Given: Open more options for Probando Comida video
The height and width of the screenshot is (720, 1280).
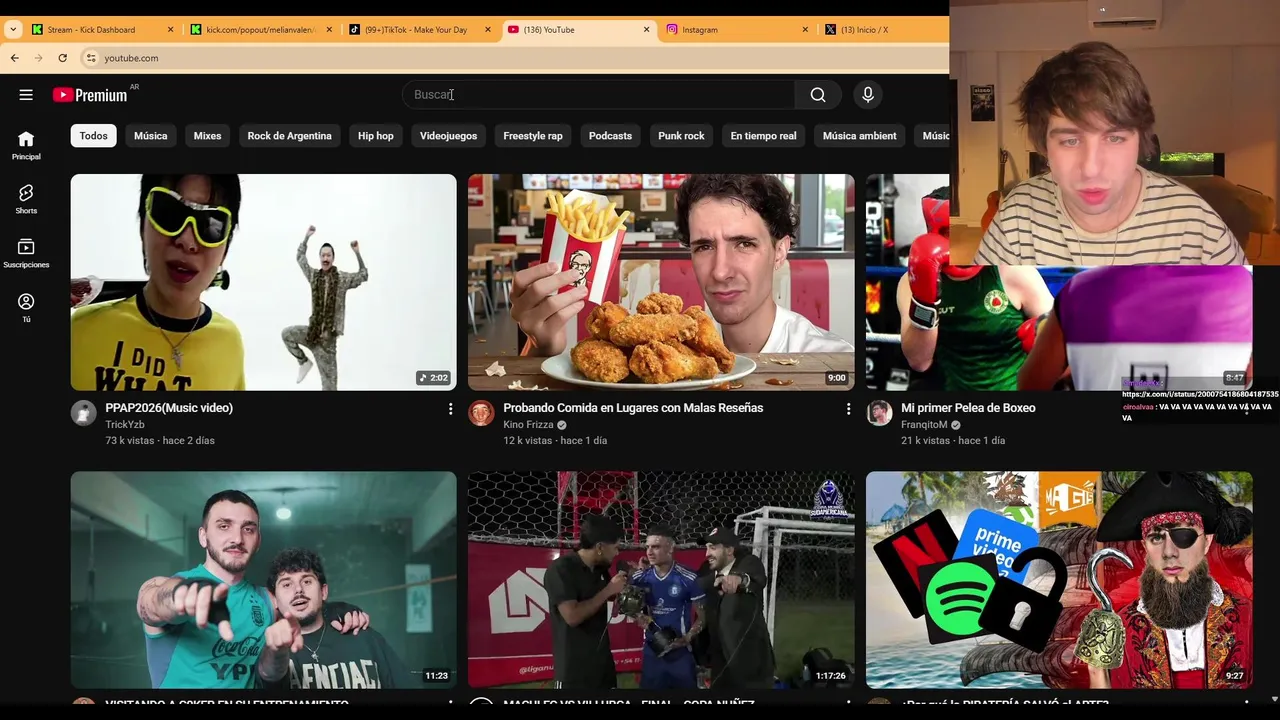Looking at the screenshot, I should (x=848, y=409).
